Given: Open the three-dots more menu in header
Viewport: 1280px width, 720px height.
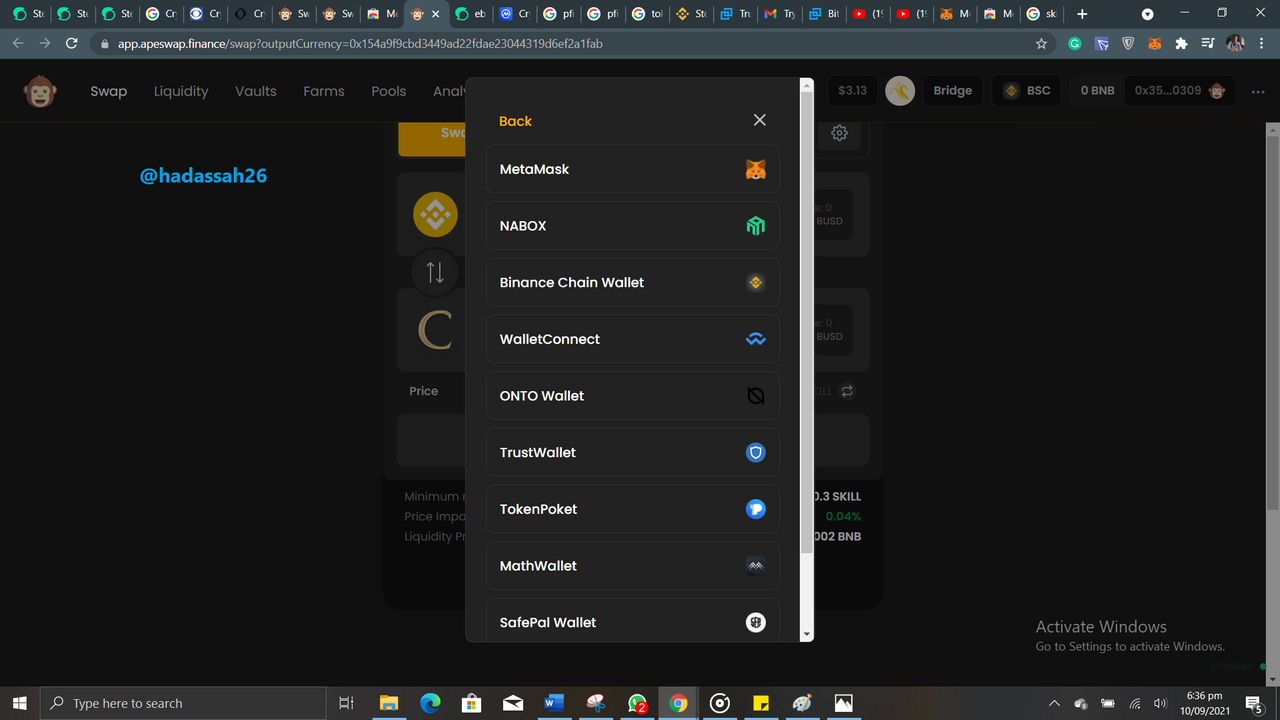Looking at the screenshot, I should pyautogui.click(x=1258, y=91).
